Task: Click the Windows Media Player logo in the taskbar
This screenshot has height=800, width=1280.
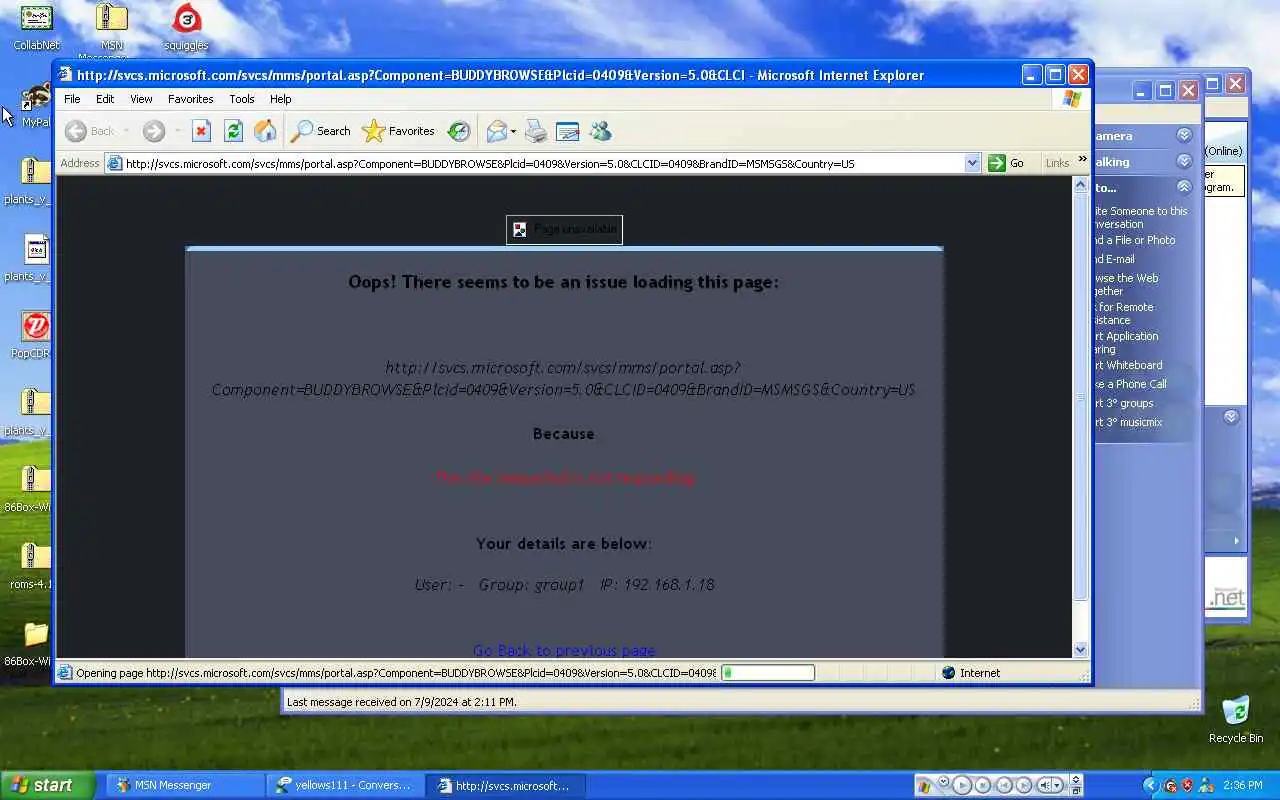Action: [925, 785]
